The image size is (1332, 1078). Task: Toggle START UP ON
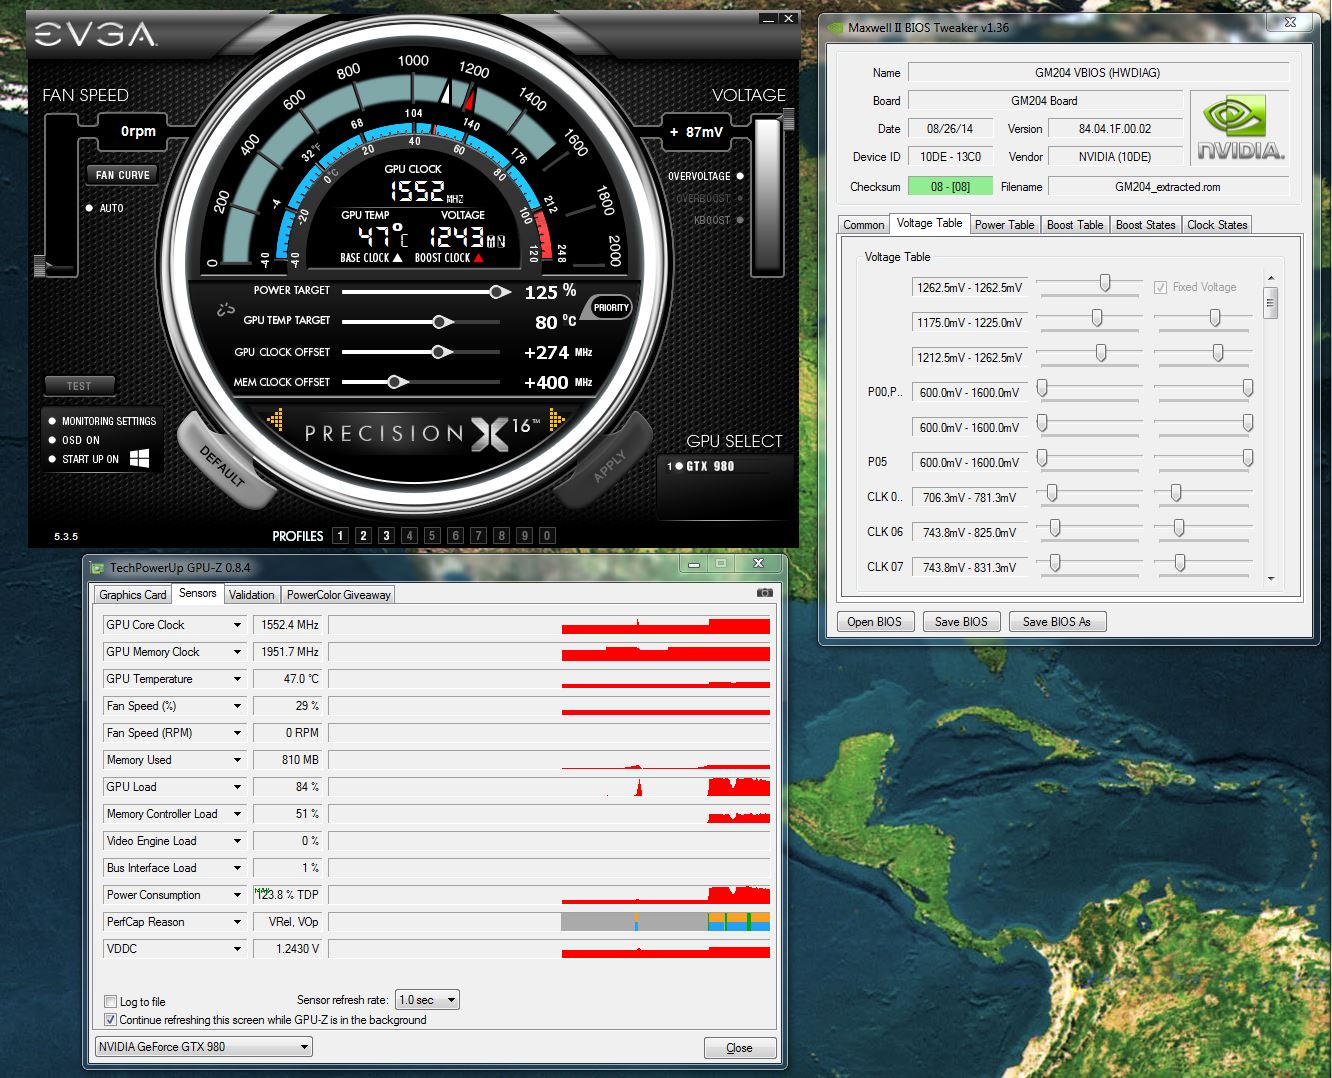tap(52, 459)
